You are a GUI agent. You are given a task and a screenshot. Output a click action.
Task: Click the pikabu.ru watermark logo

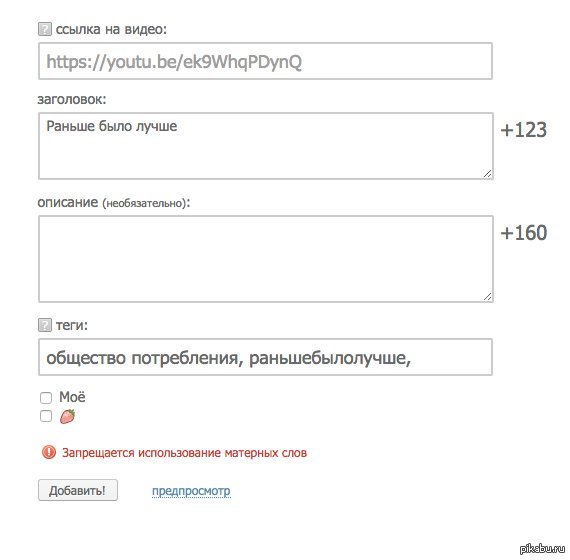(542, 549)
